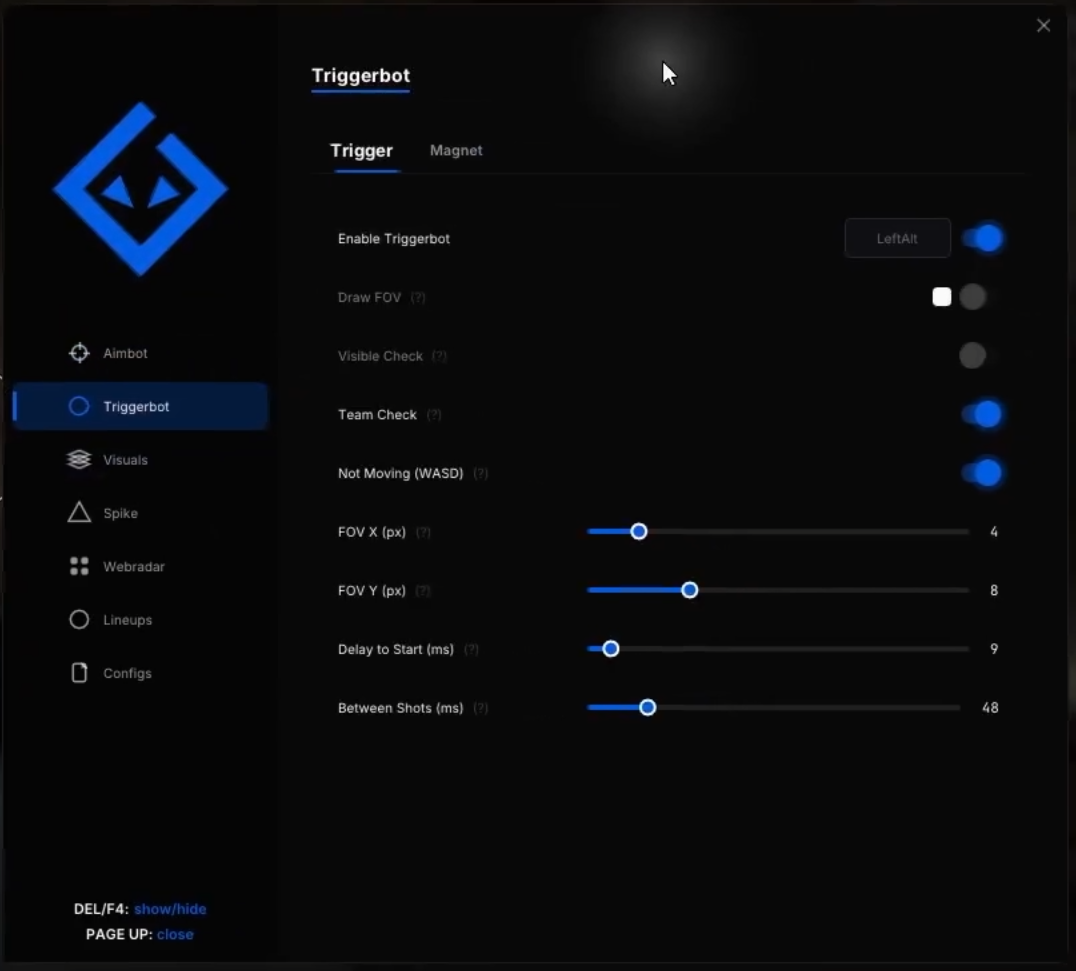Open the Spike triangle icon section
Image resolution: width=1076 pixels, height=971 pixels.
[x=79, y=512]
